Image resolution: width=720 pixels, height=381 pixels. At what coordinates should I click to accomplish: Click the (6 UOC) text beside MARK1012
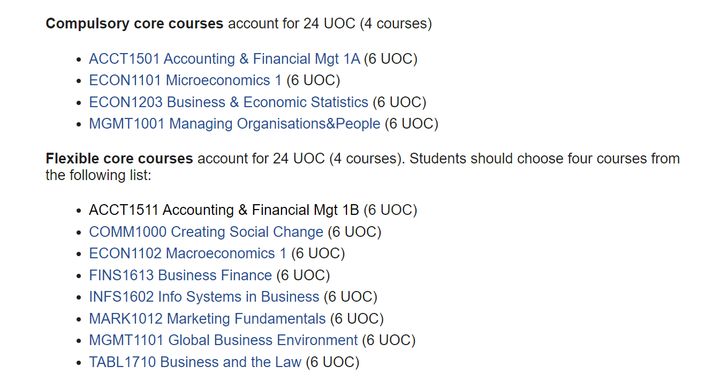point(357,319)
